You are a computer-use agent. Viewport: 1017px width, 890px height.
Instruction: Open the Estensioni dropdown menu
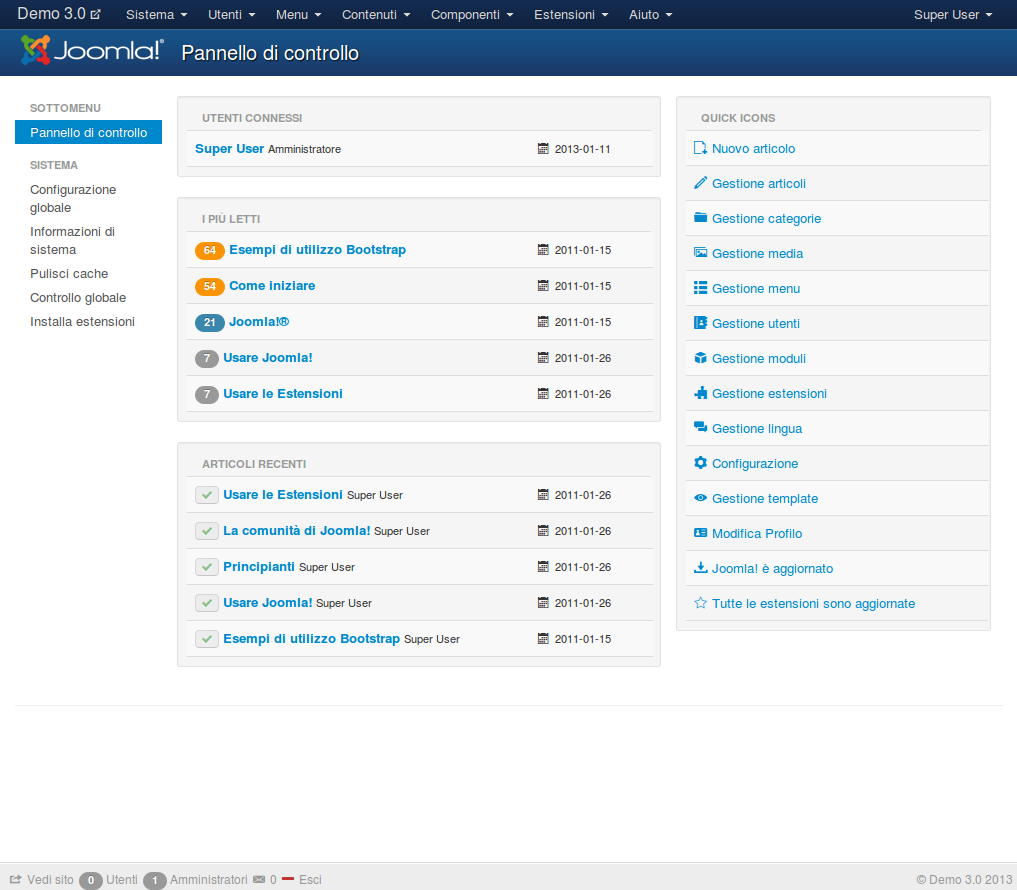click(571, 14)
